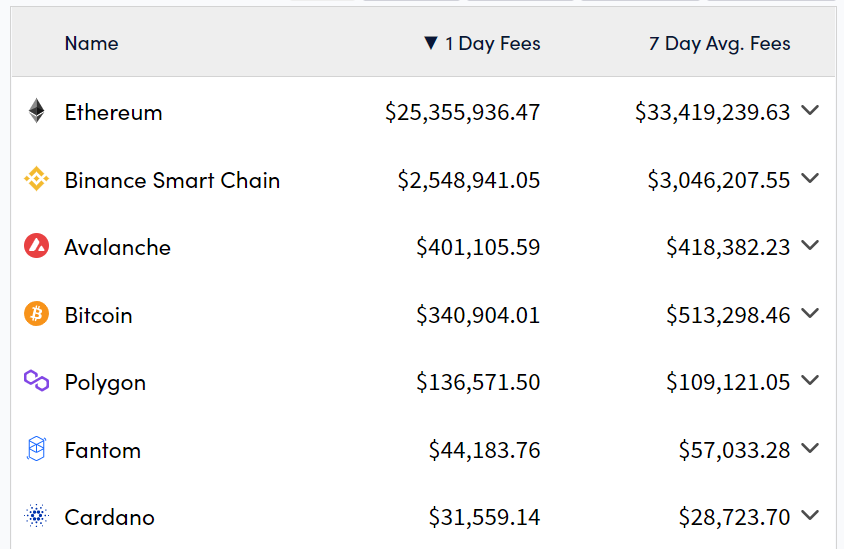The image size is (844, 549).
Task: Click the Binance Smart Chain logo icon
Action: click(37, 179)
